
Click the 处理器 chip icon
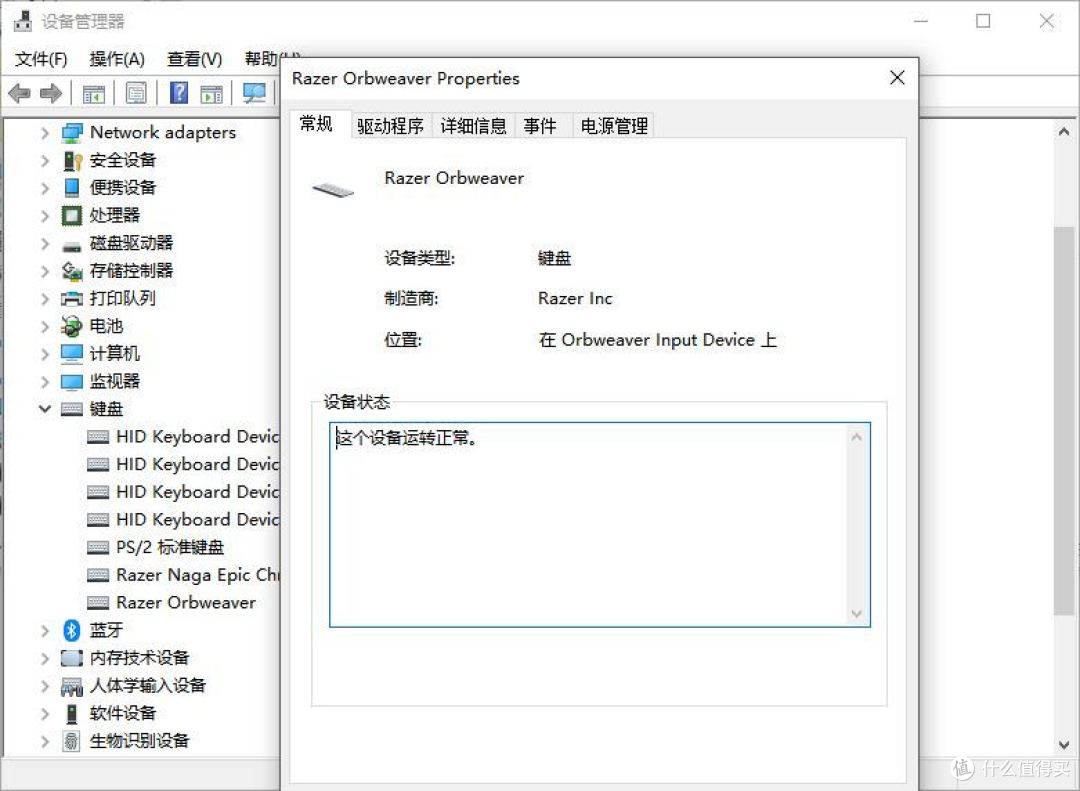pos(72,216)
